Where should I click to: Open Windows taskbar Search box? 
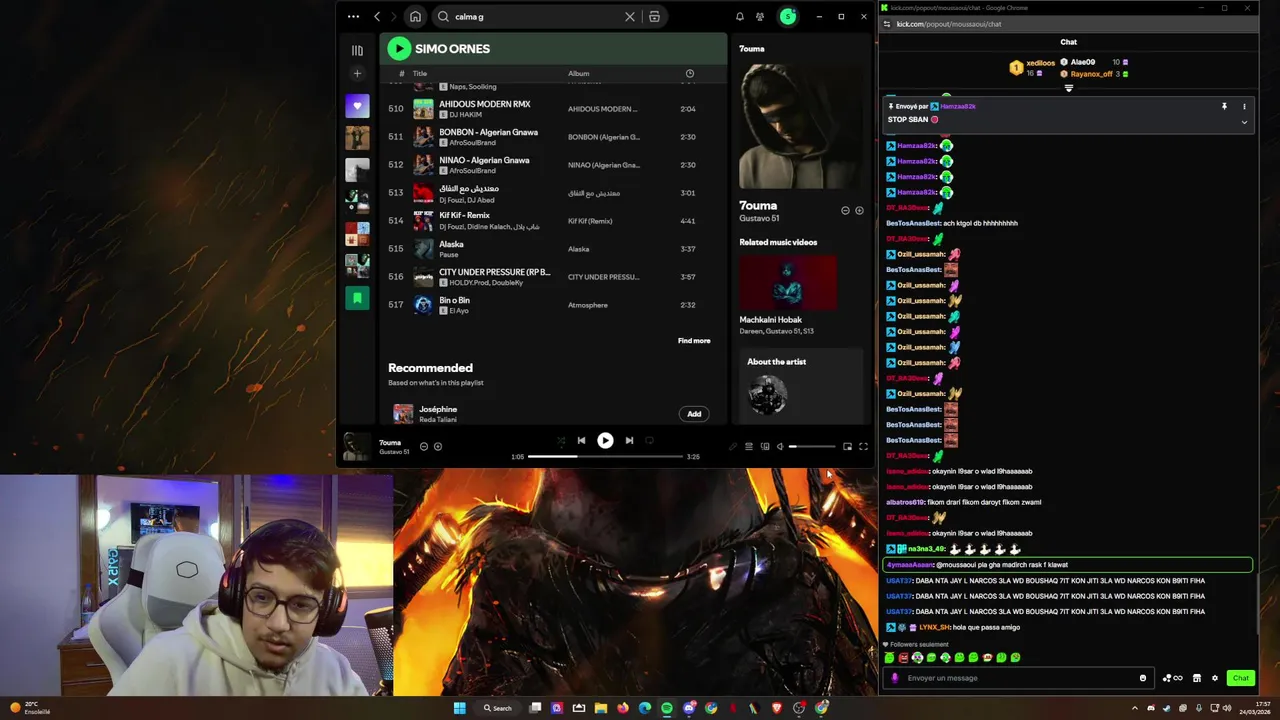point(498,708)
